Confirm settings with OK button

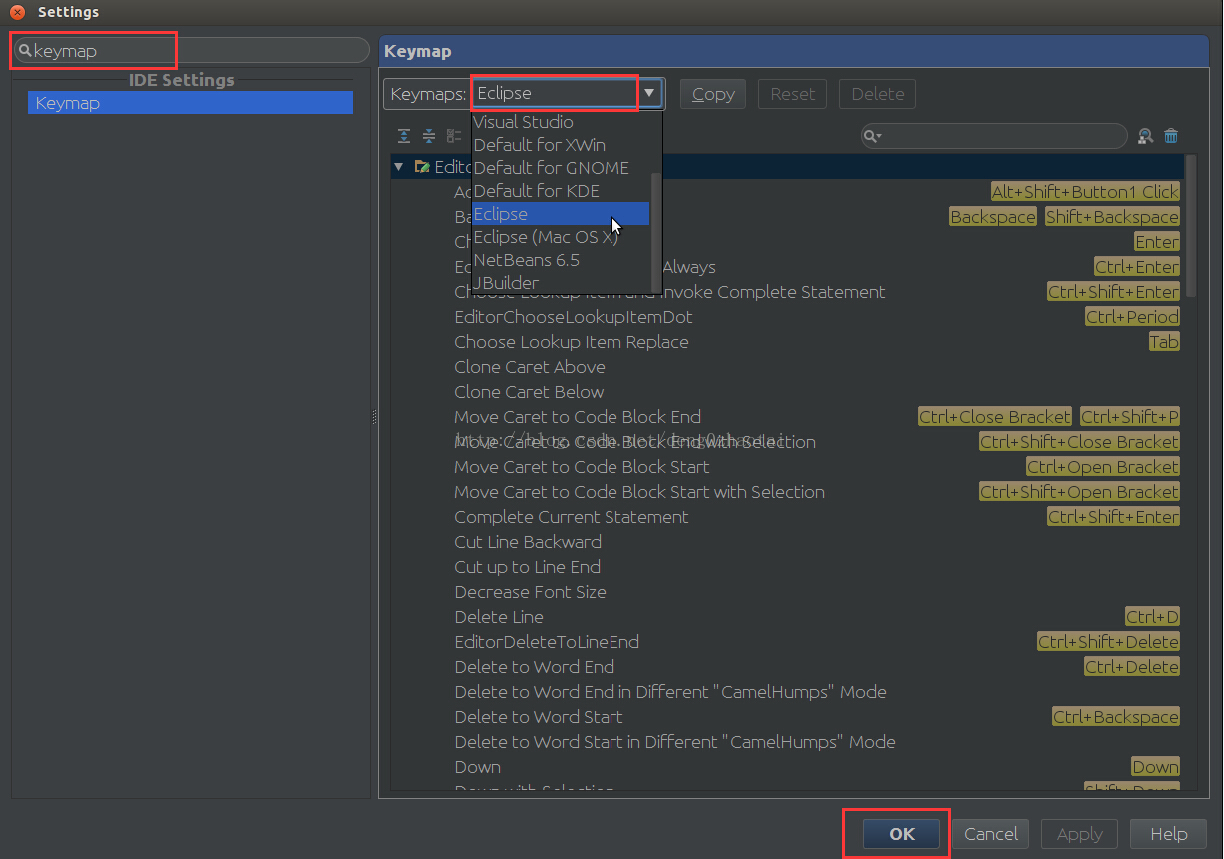tap(902, 834)
